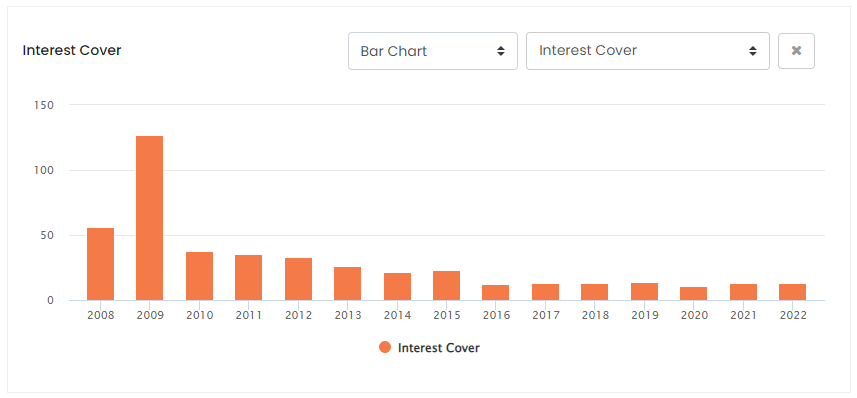
Task: Click the orange legend dot for Interest Cover
Action: pyautogui.click(x=385, y=347)
